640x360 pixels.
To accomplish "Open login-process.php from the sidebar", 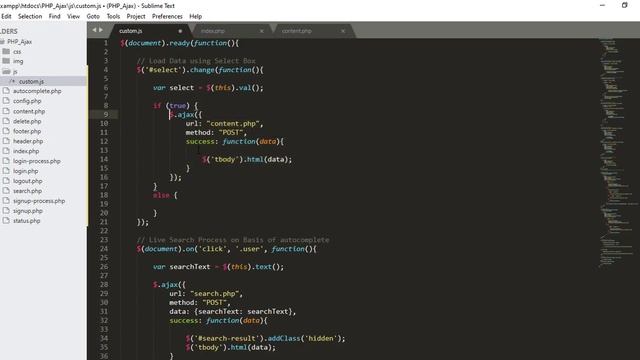I will pyautogui.click(x=37, y=161).
